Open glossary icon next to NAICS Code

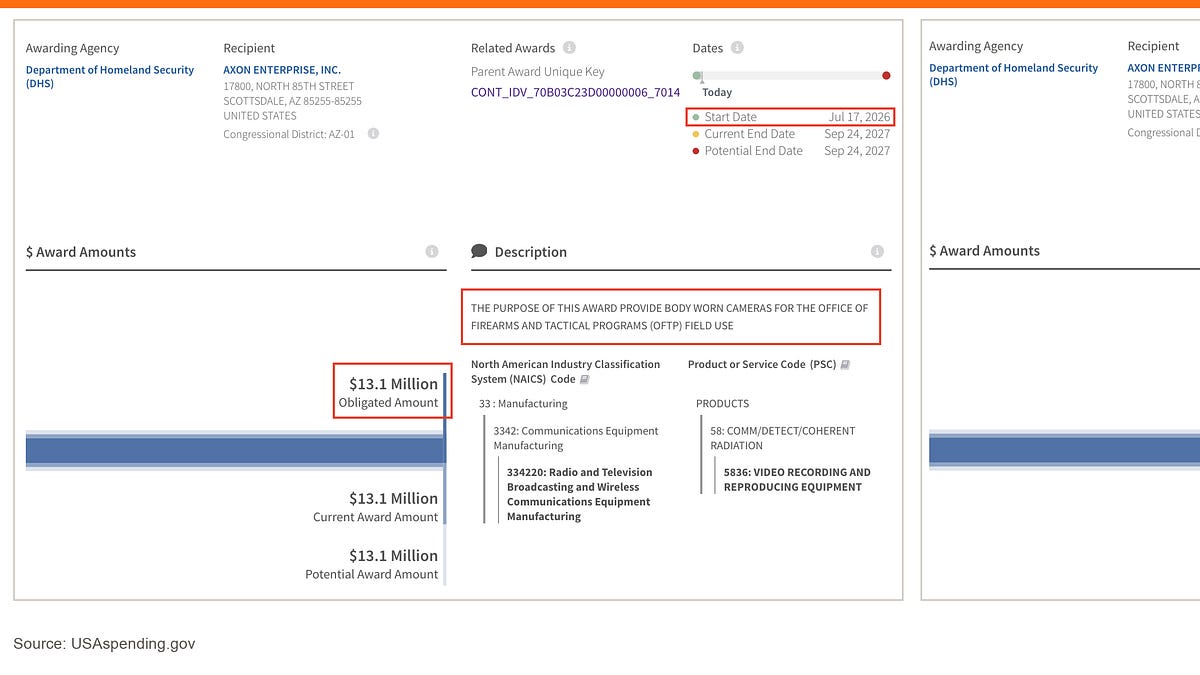tap(585, 380)
